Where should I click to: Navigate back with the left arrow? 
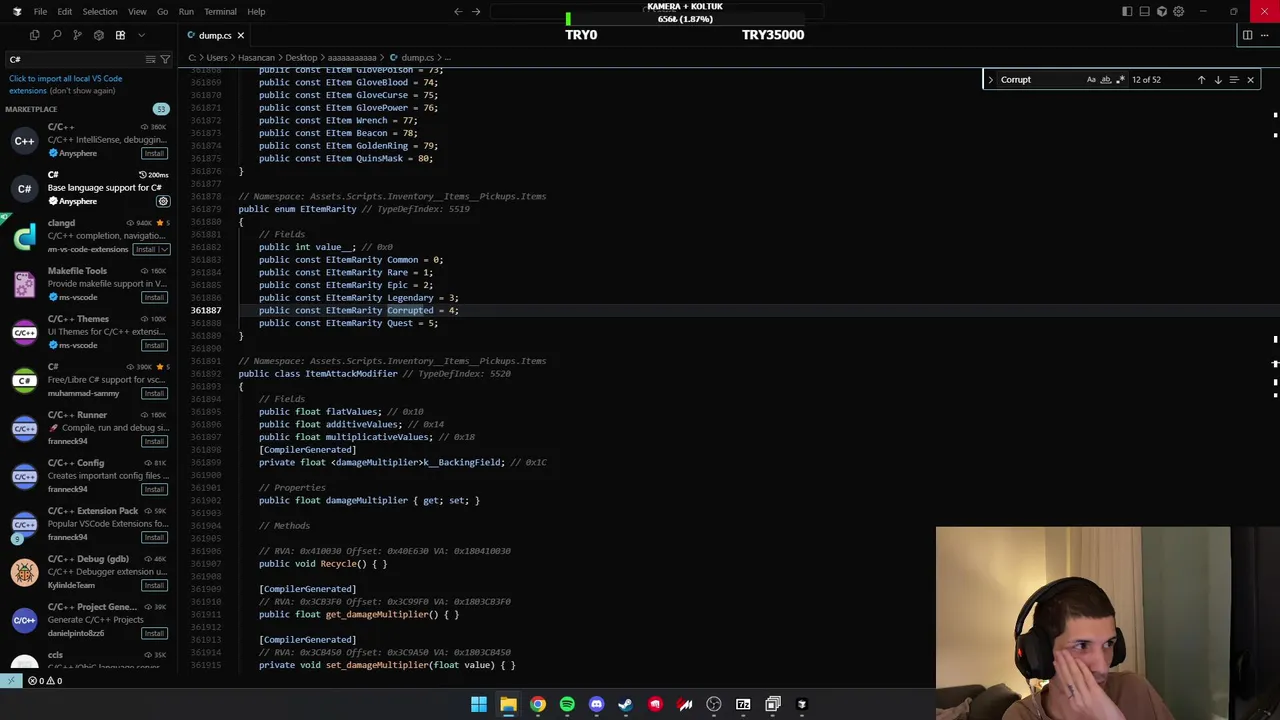[458, 11]
